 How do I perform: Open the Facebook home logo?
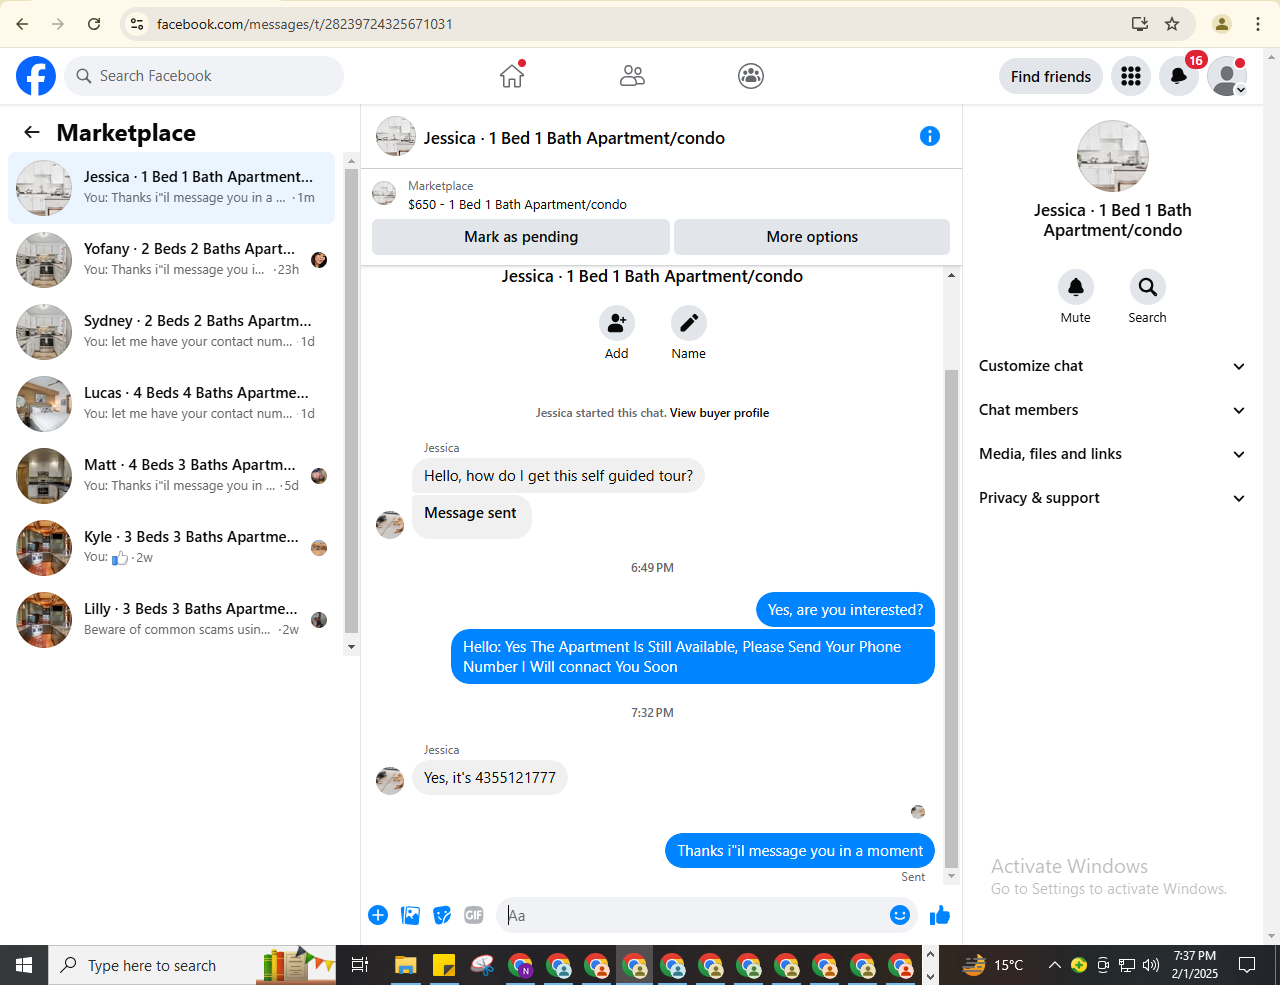tap(36, 76)
